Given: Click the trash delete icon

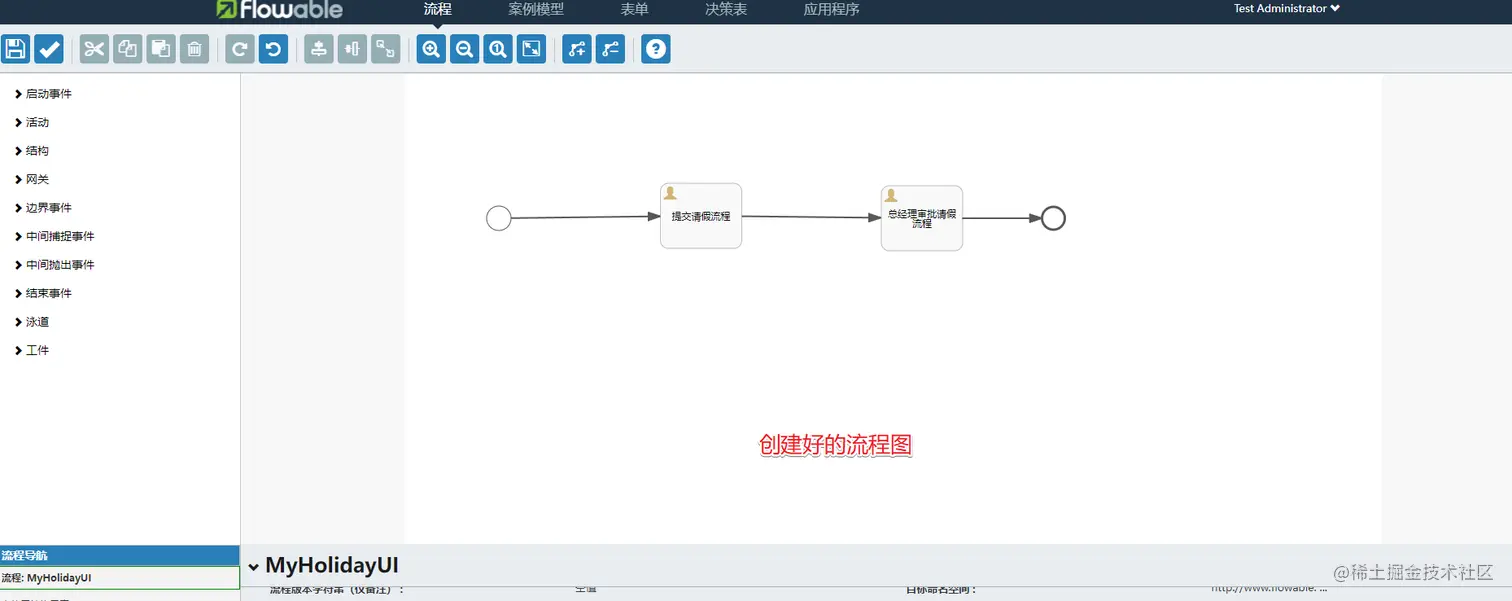Looking at the screenshot, I should pyautogui.click(x=195, y=49).
